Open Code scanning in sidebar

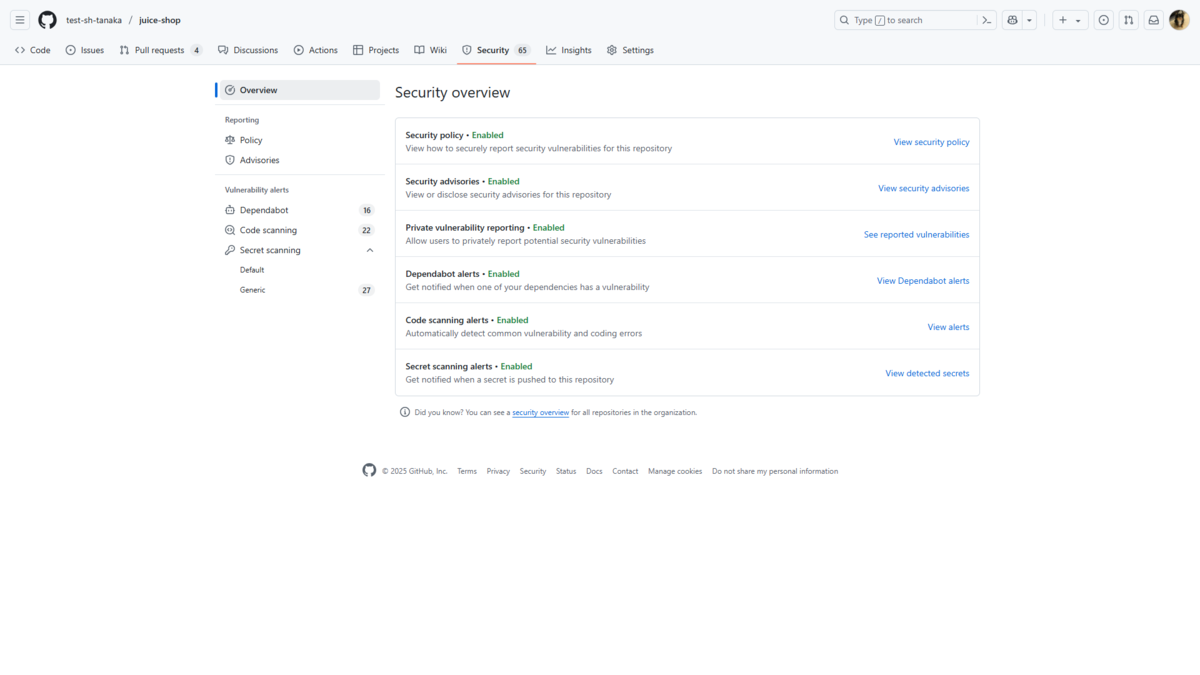pyautogui.click(x=299, y=230)
